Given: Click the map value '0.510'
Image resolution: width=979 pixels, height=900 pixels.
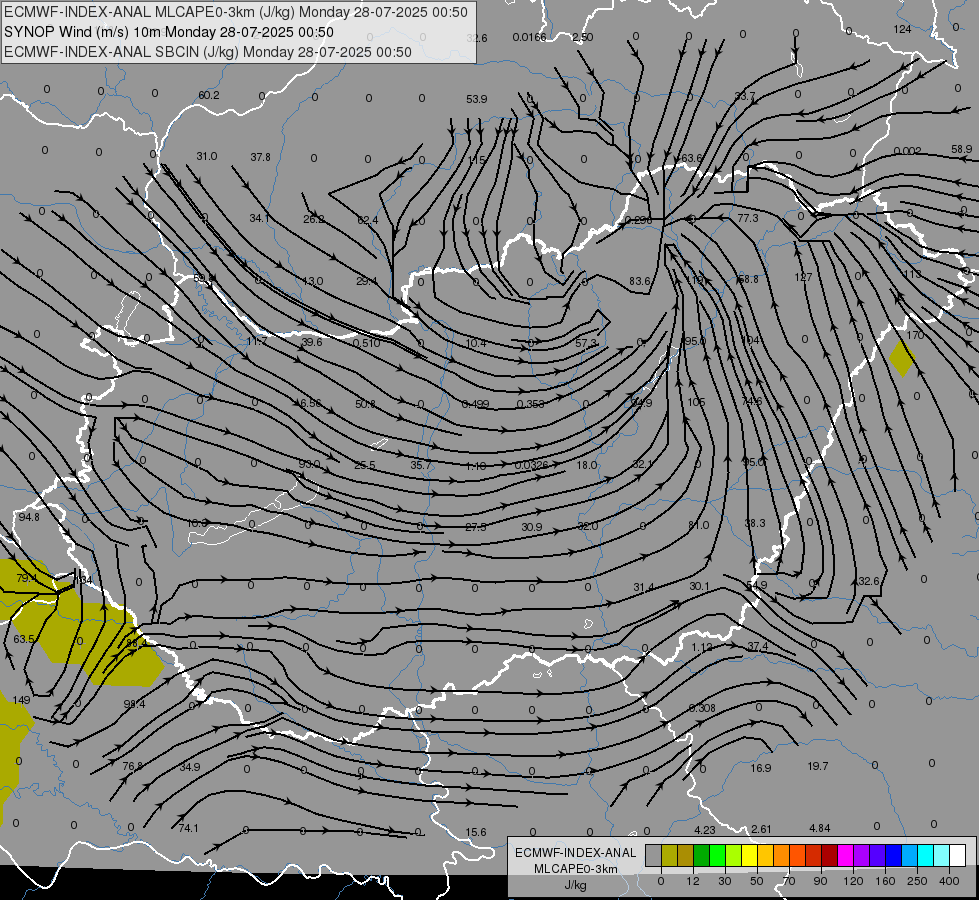Looking at the screenshot, I should coord(367,343).
